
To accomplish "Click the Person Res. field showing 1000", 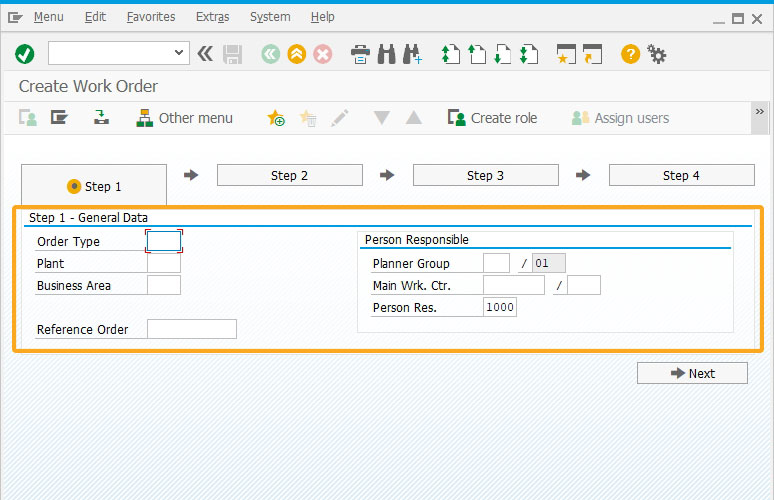I will [x=500, y=307].
